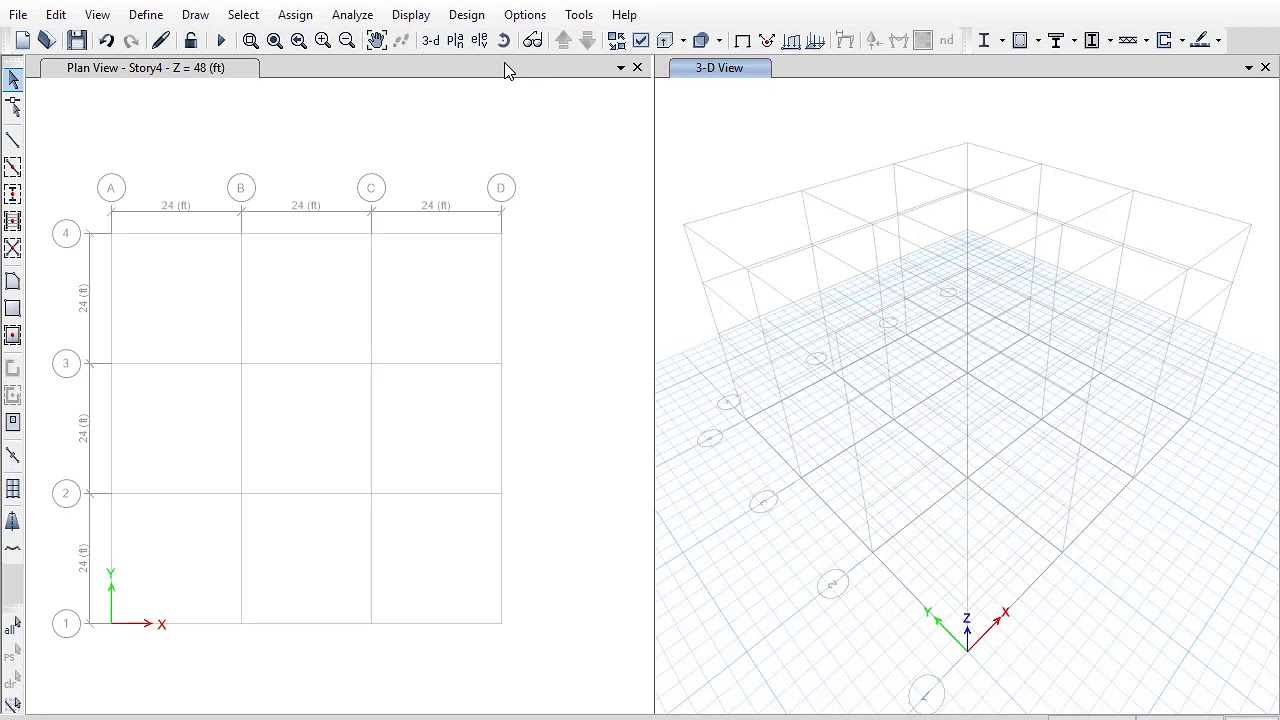The height and width of the screenshot is (720, 1280).
Task: Open Plan View window list arrow
Action: (x=621, y=68)
